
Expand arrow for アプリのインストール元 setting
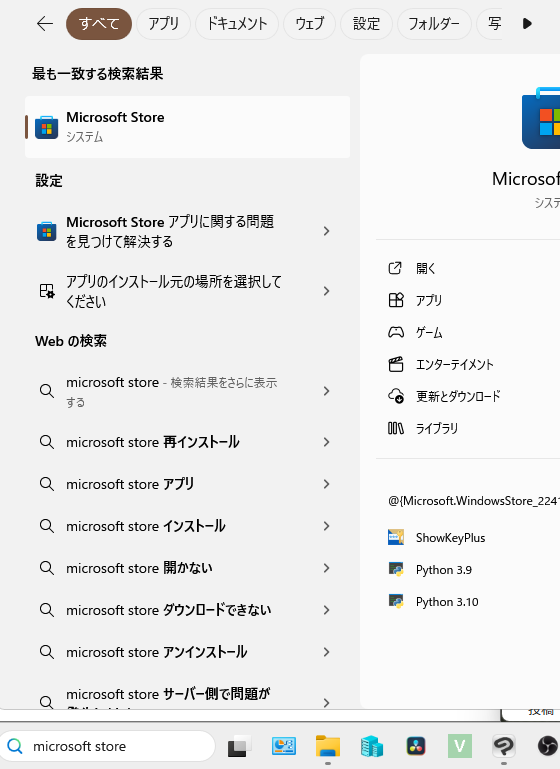click(327, 291)
